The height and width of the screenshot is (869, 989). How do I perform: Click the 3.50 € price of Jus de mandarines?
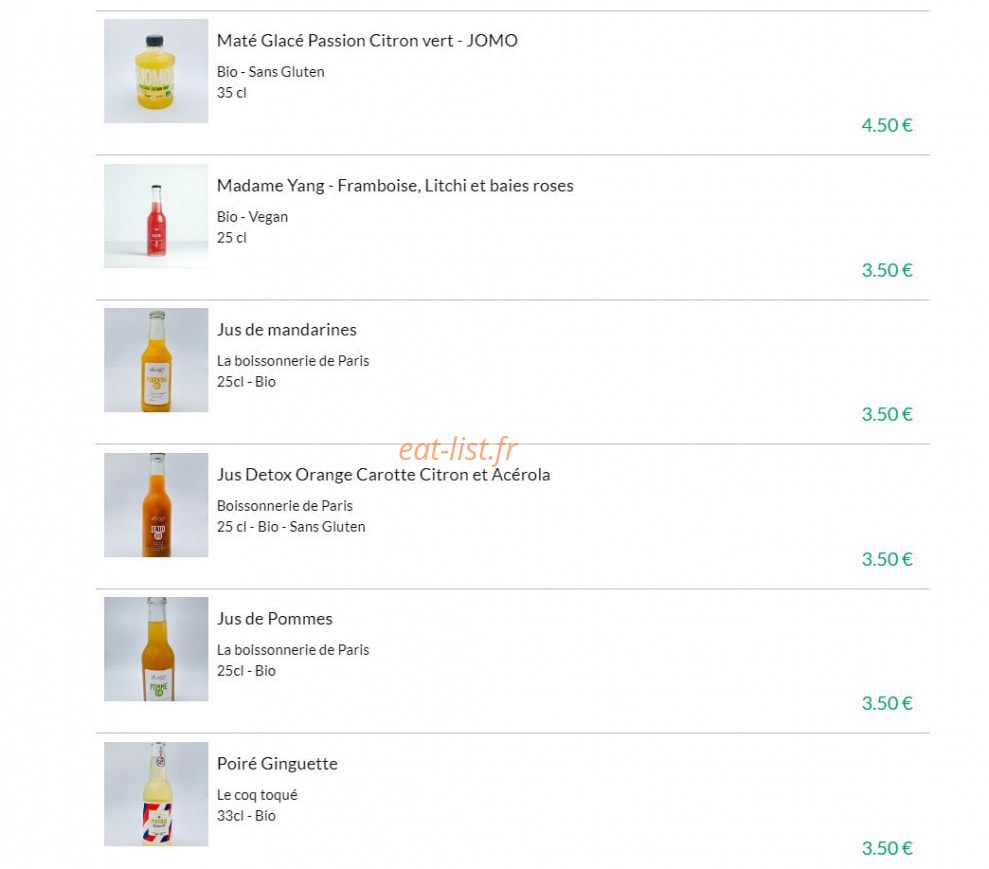point(887,414)
